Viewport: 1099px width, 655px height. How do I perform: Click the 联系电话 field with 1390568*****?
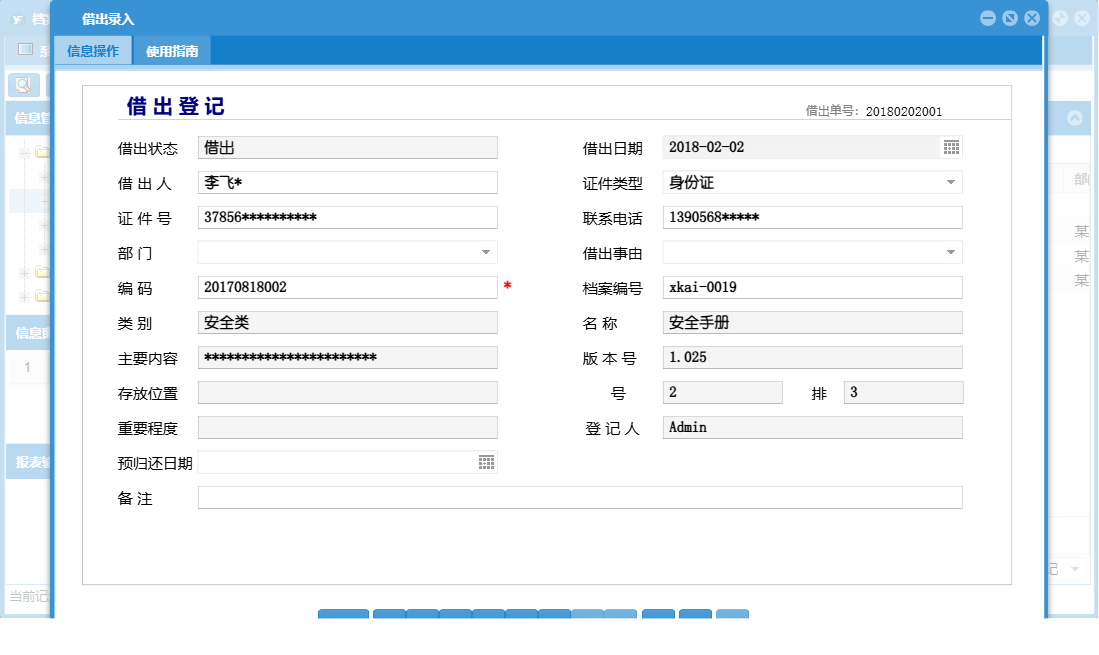[812, 217]
